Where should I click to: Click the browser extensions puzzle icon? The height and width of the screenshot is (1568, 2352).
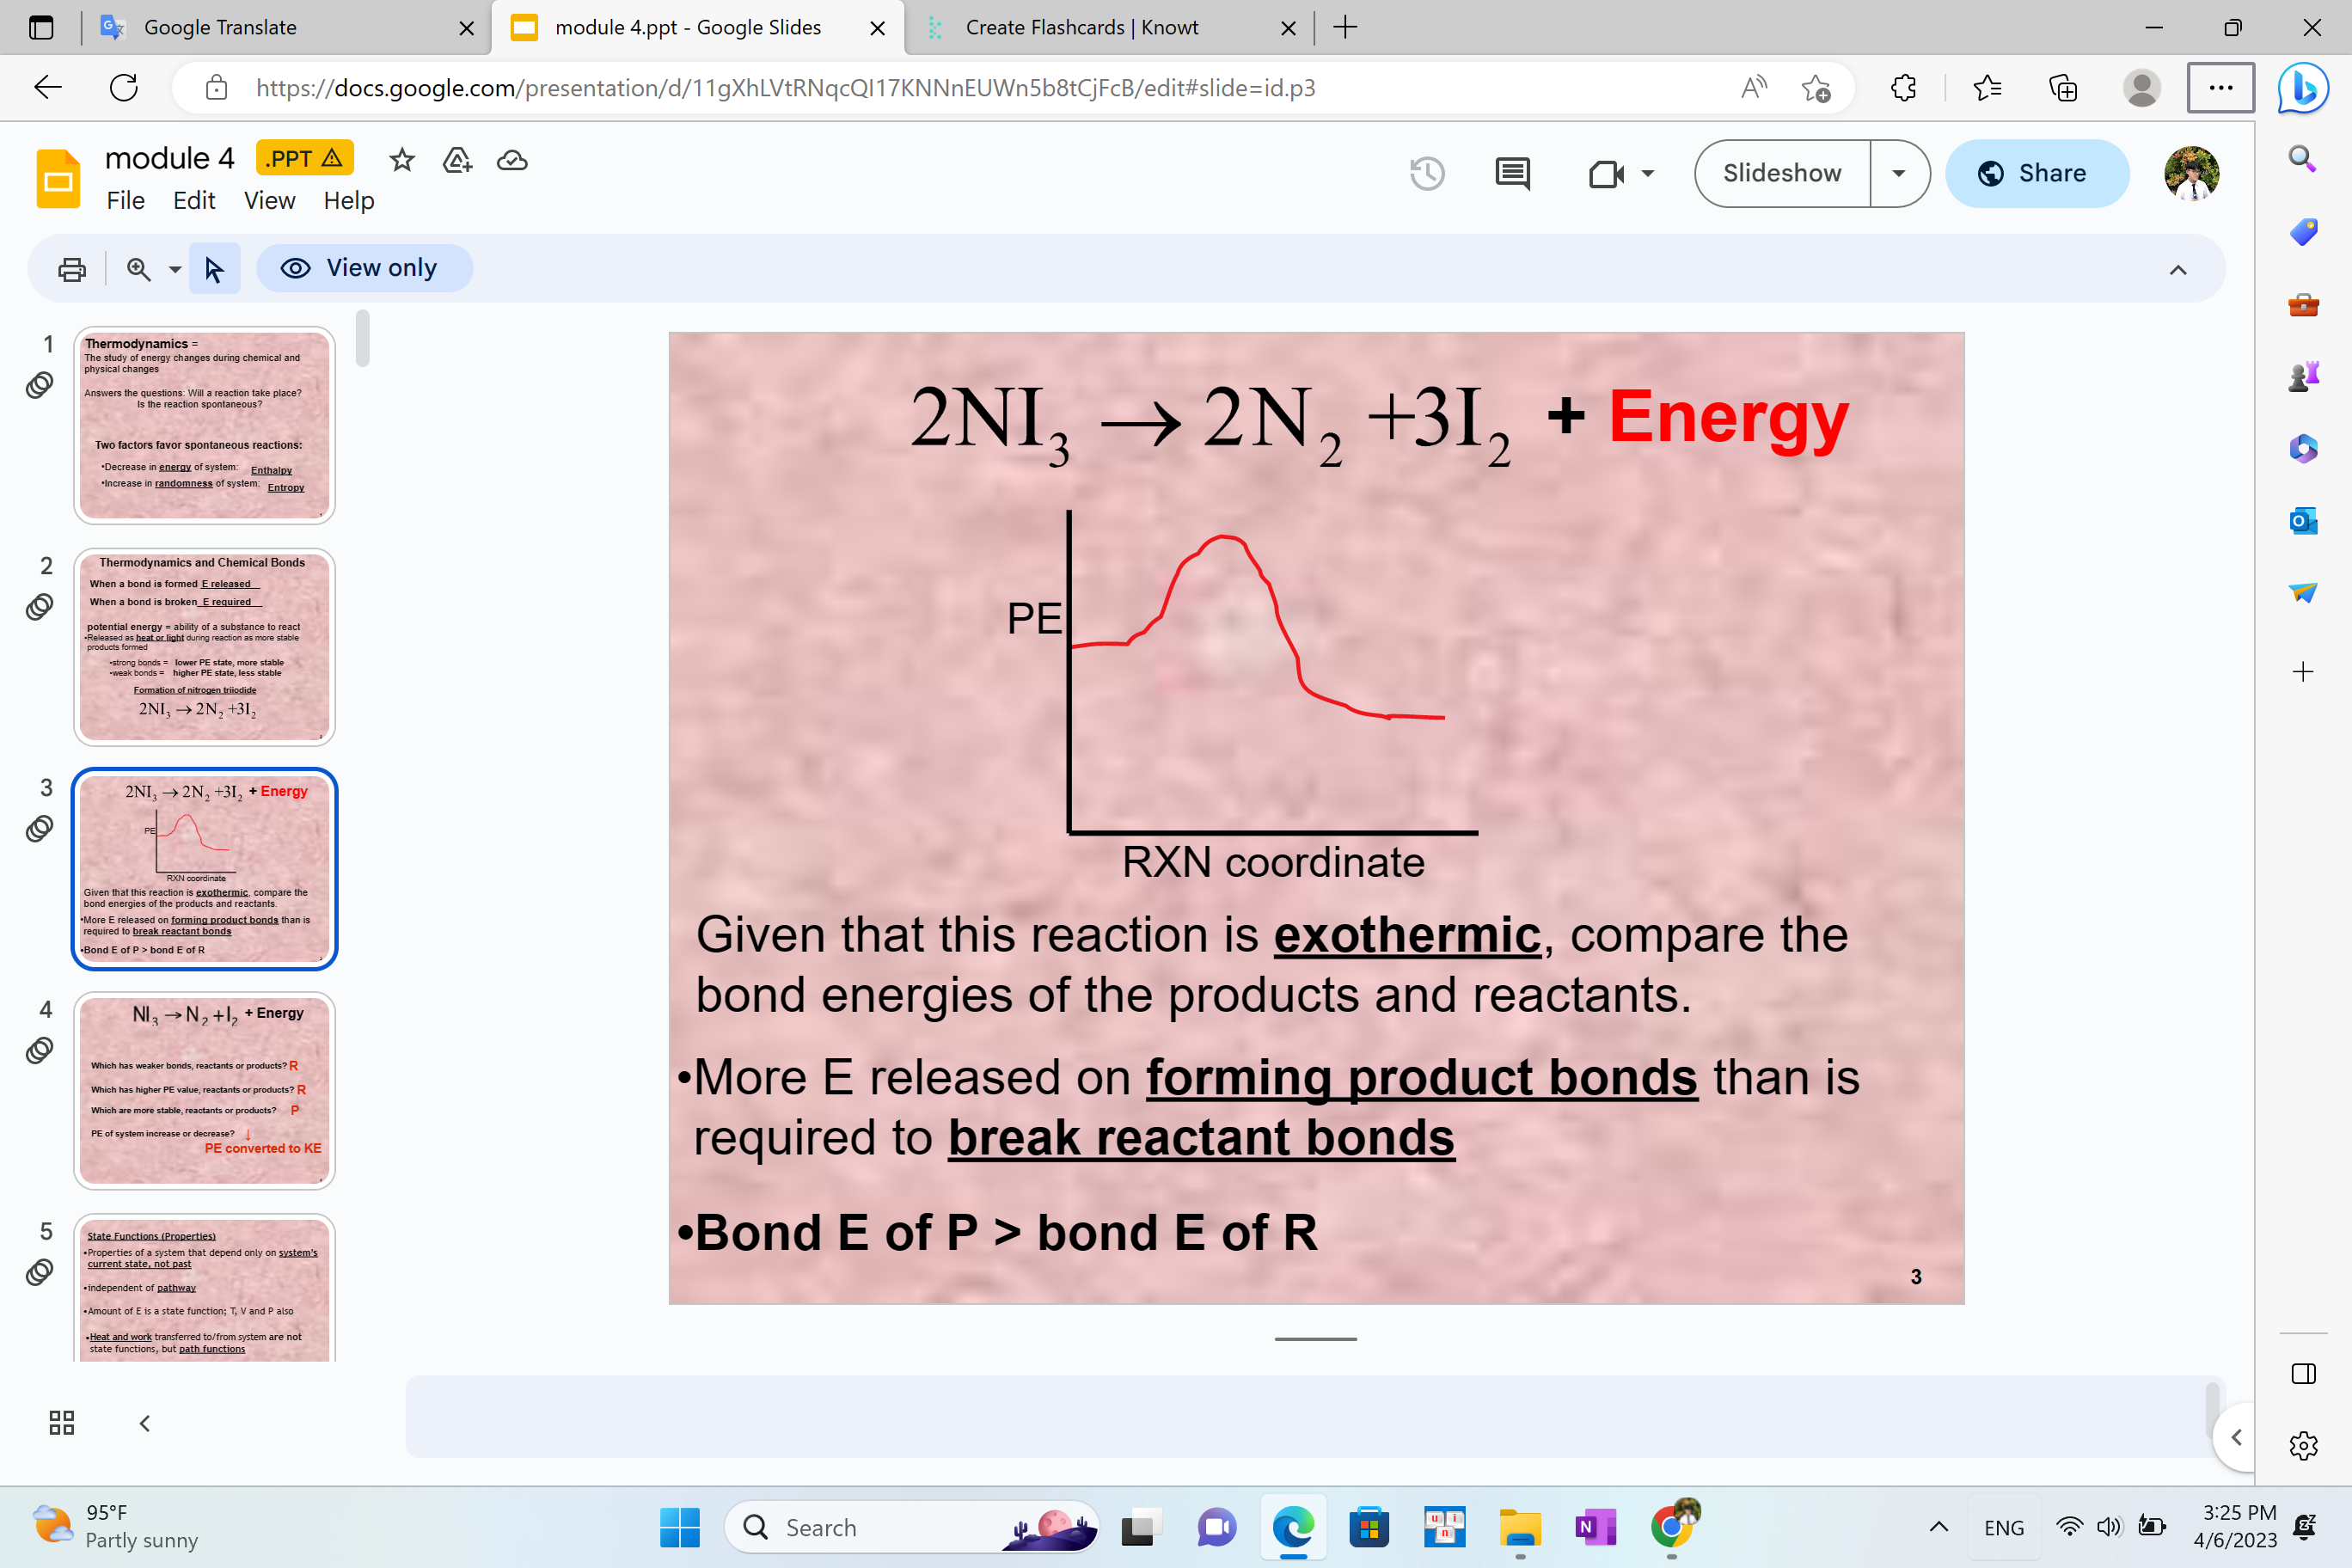1903,88
